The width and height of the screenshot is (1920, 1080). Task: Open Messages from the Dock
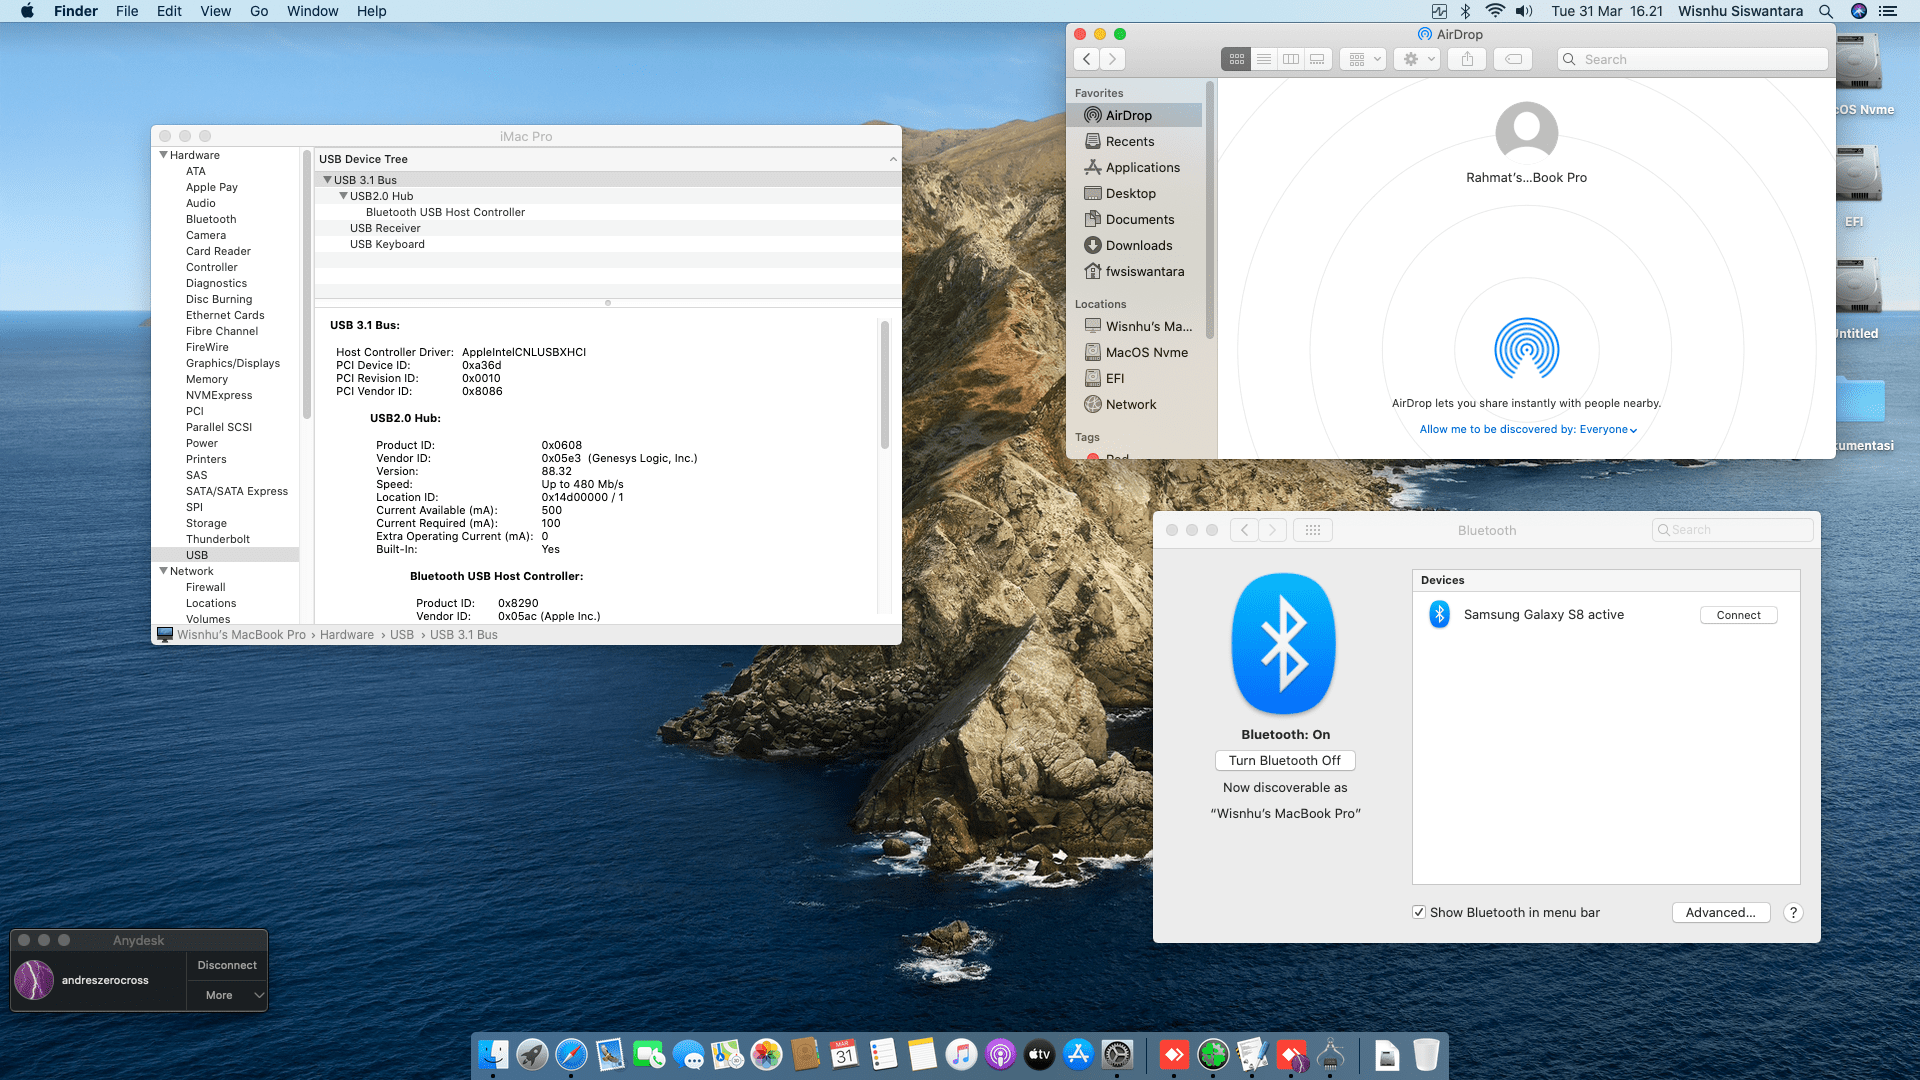(688, 1054)
